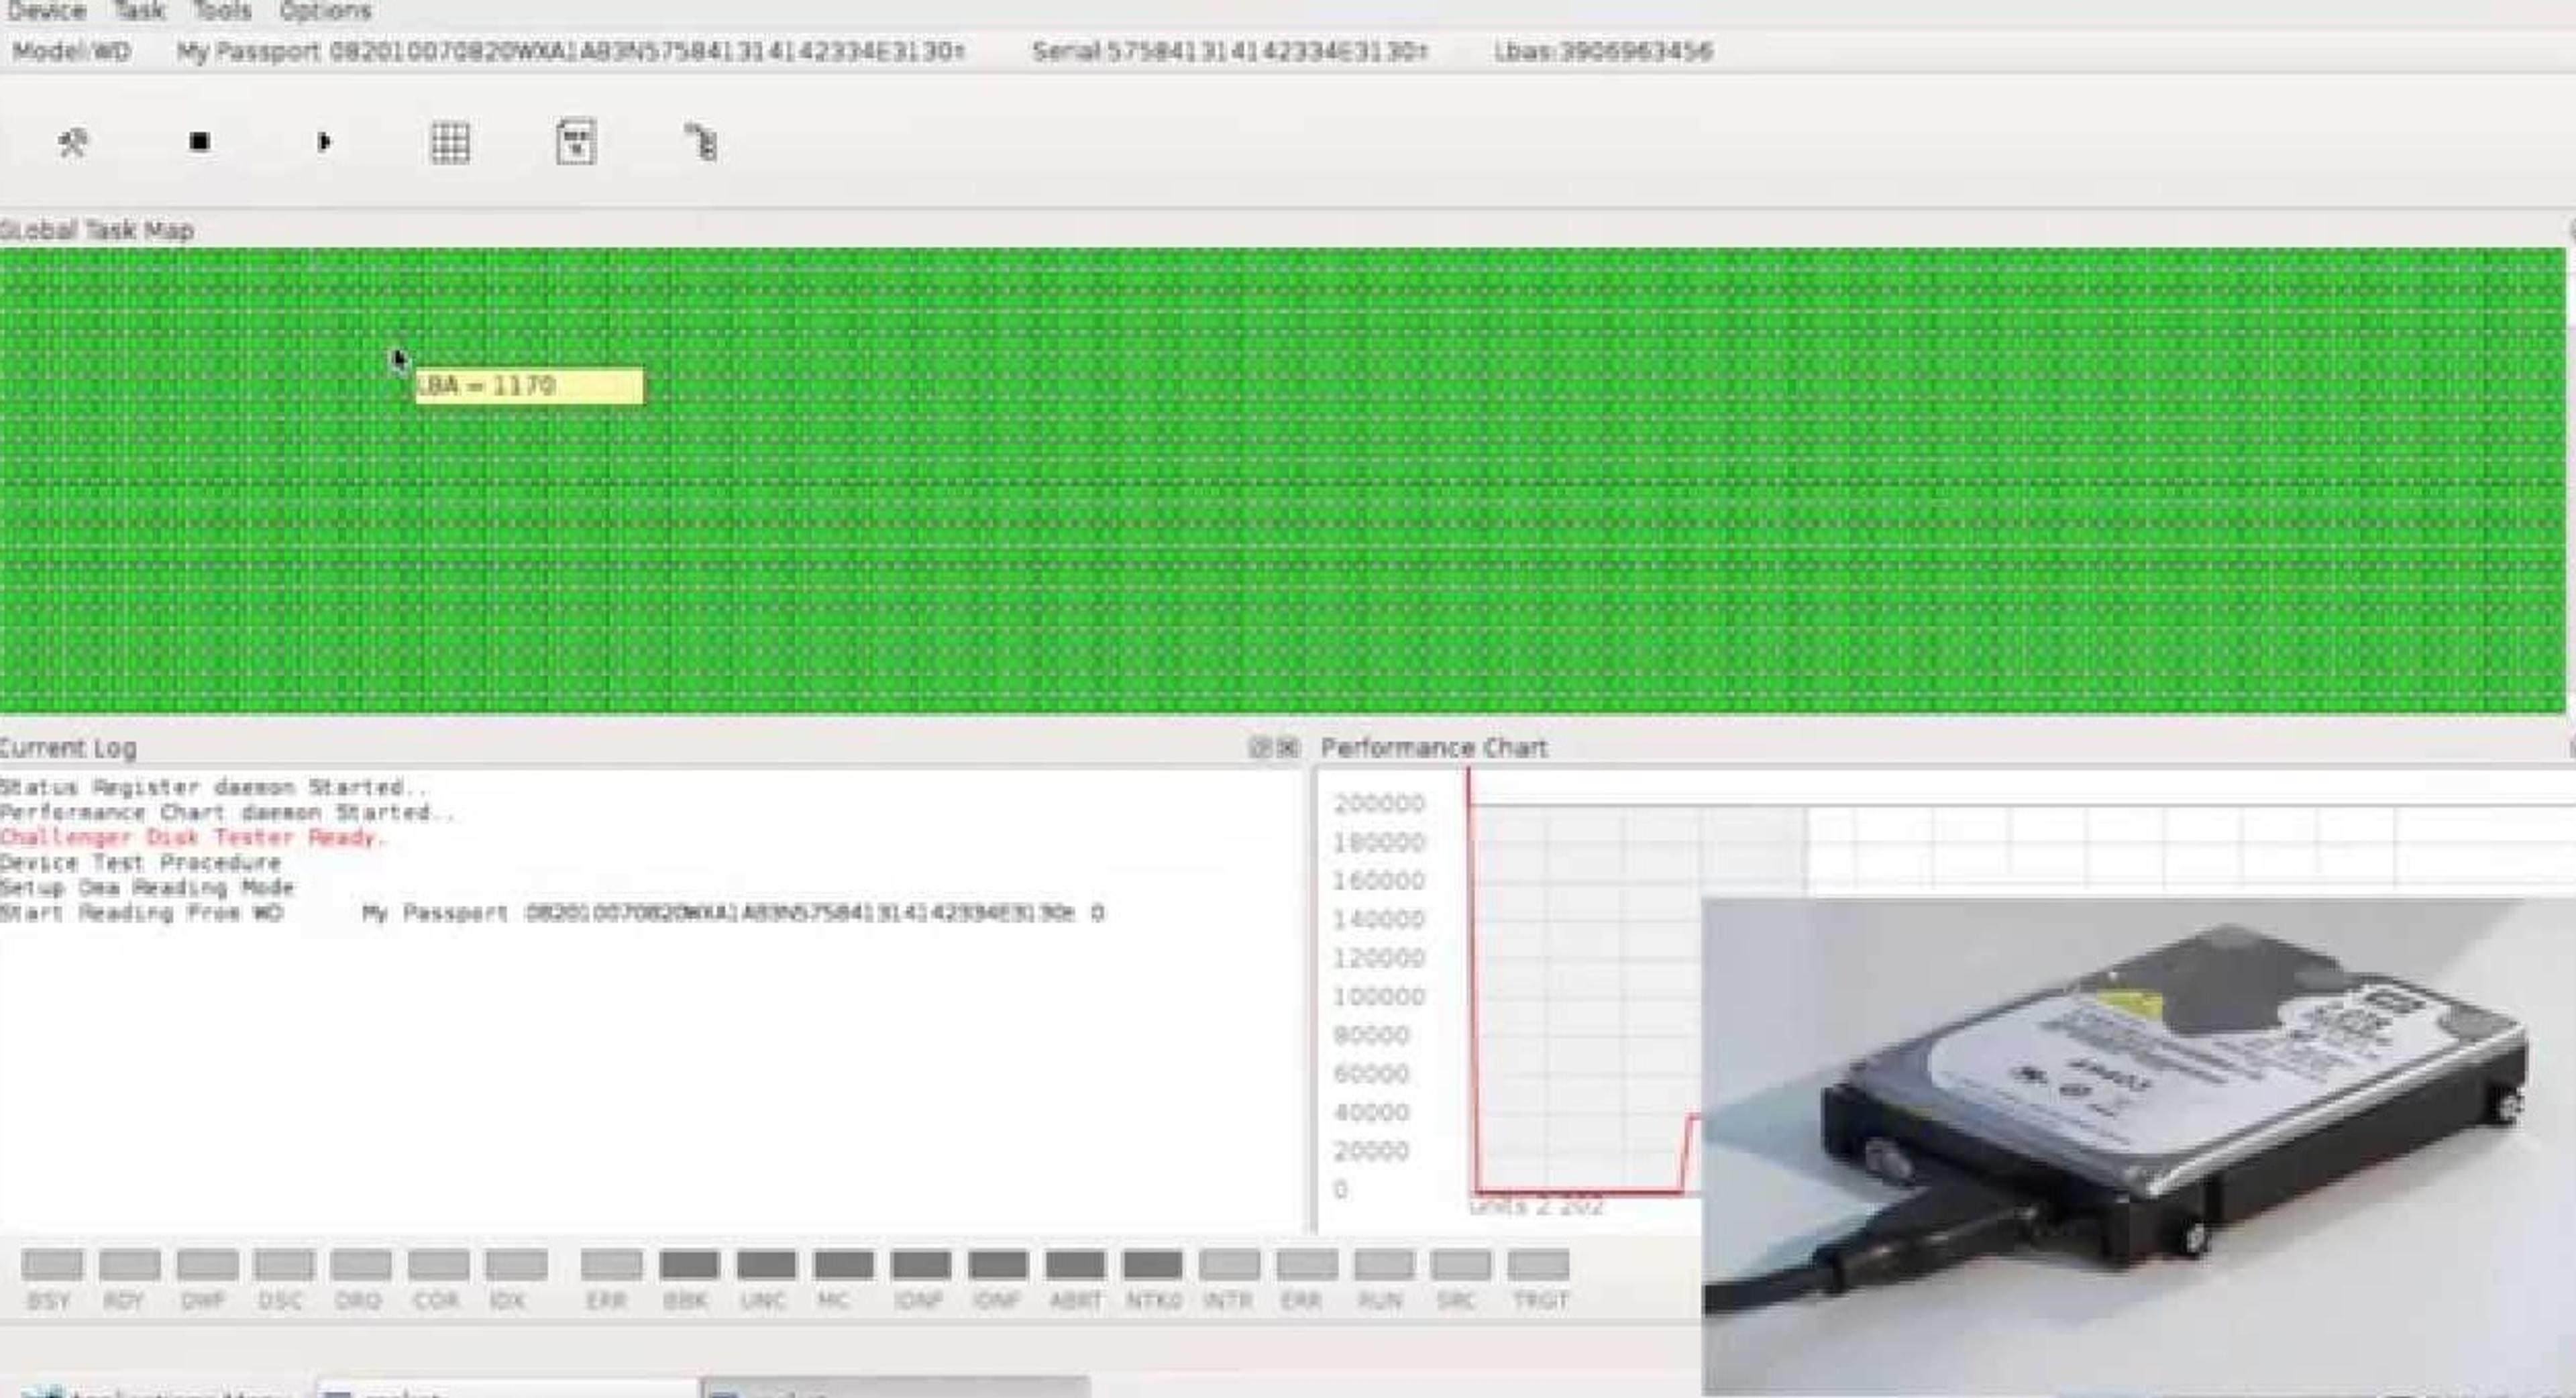Screen dimensions: 2576x1398
Task: Click the TRGT status indicator
Action: click(x=1539, y=1265)
